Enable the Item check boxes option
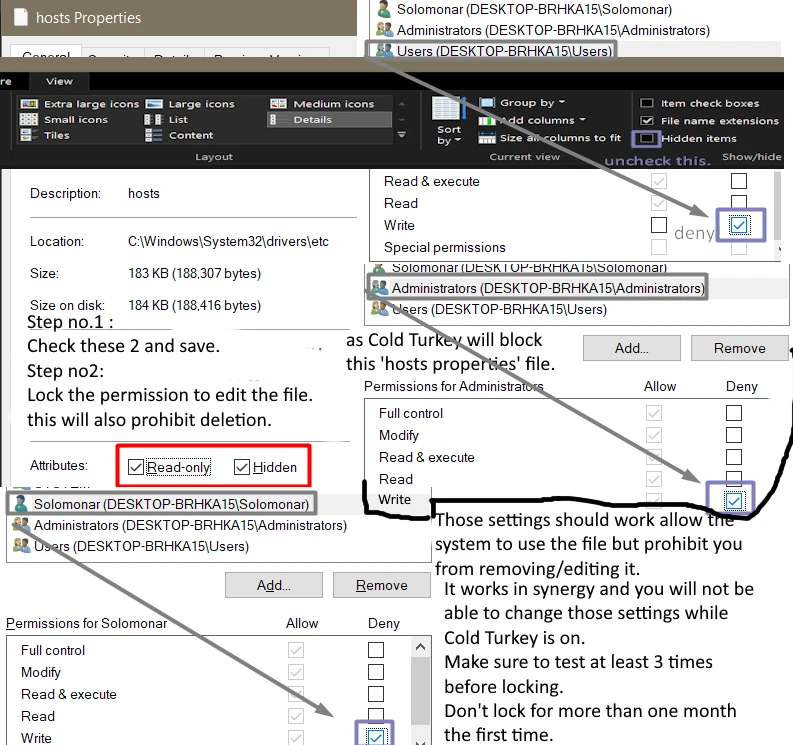This screenshot has height=745, width=793. tap(647, 104)
